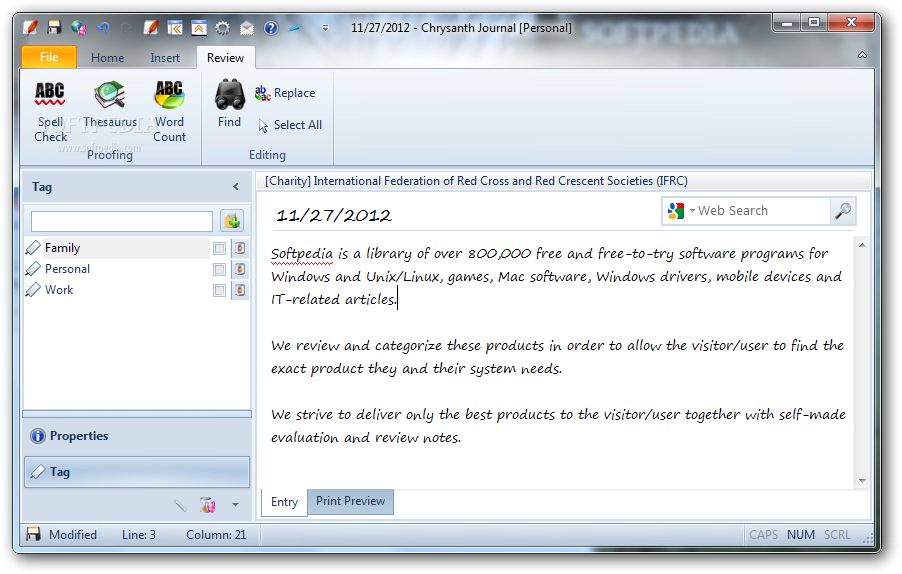Click the SCRL indicator in status bar
Screen dimensions: 902x574
837,535
